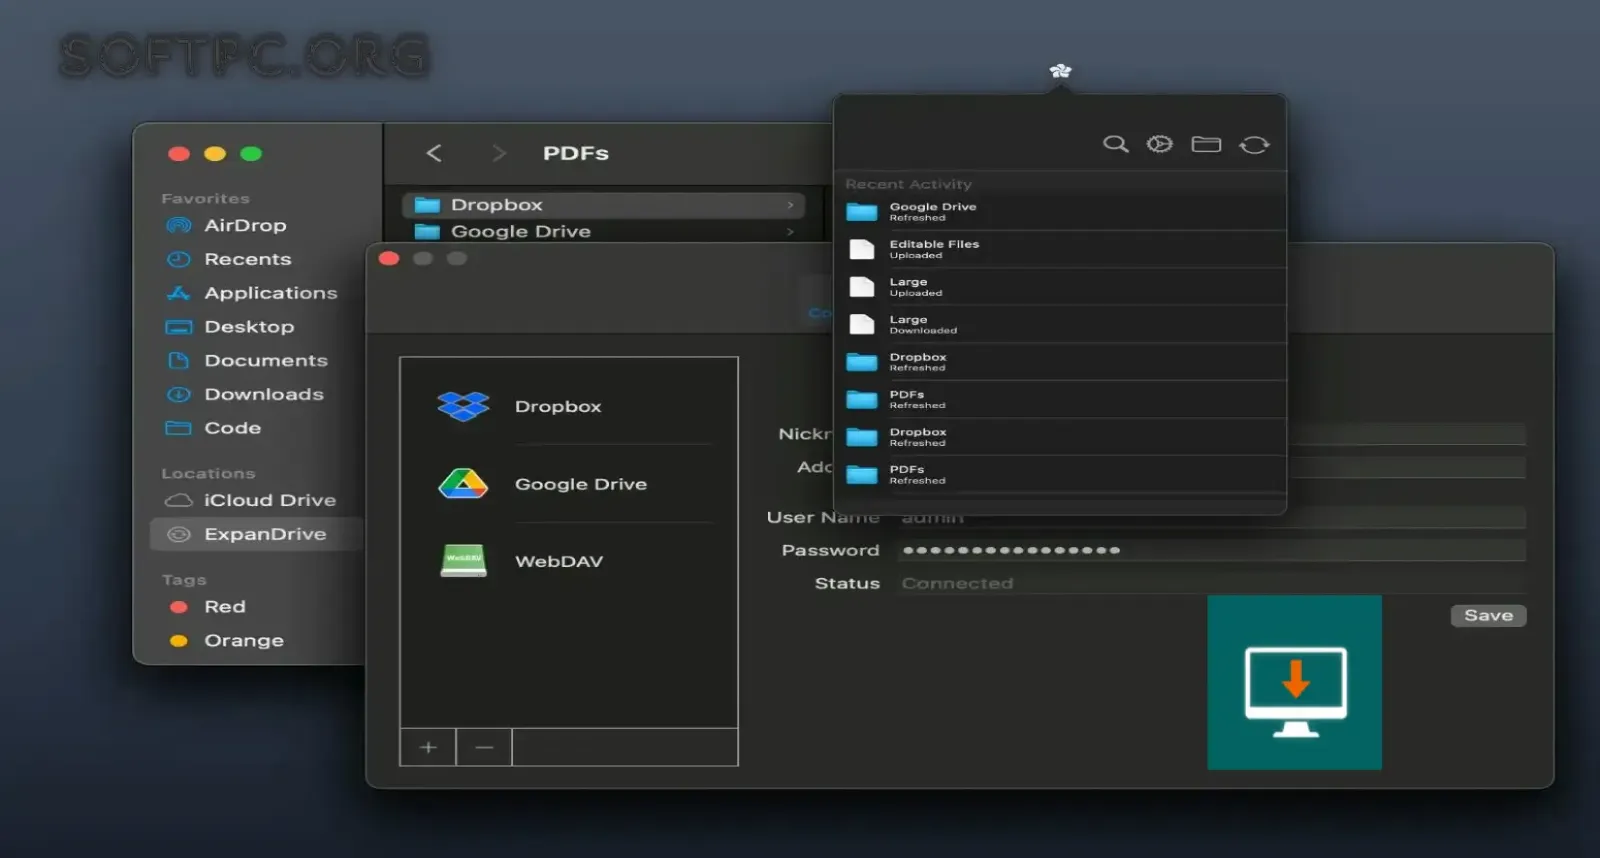Screen dimensions: 1600x858
Task: Open Google Drive Refreshed activity entry
Action: click(x=1060, y=212)
